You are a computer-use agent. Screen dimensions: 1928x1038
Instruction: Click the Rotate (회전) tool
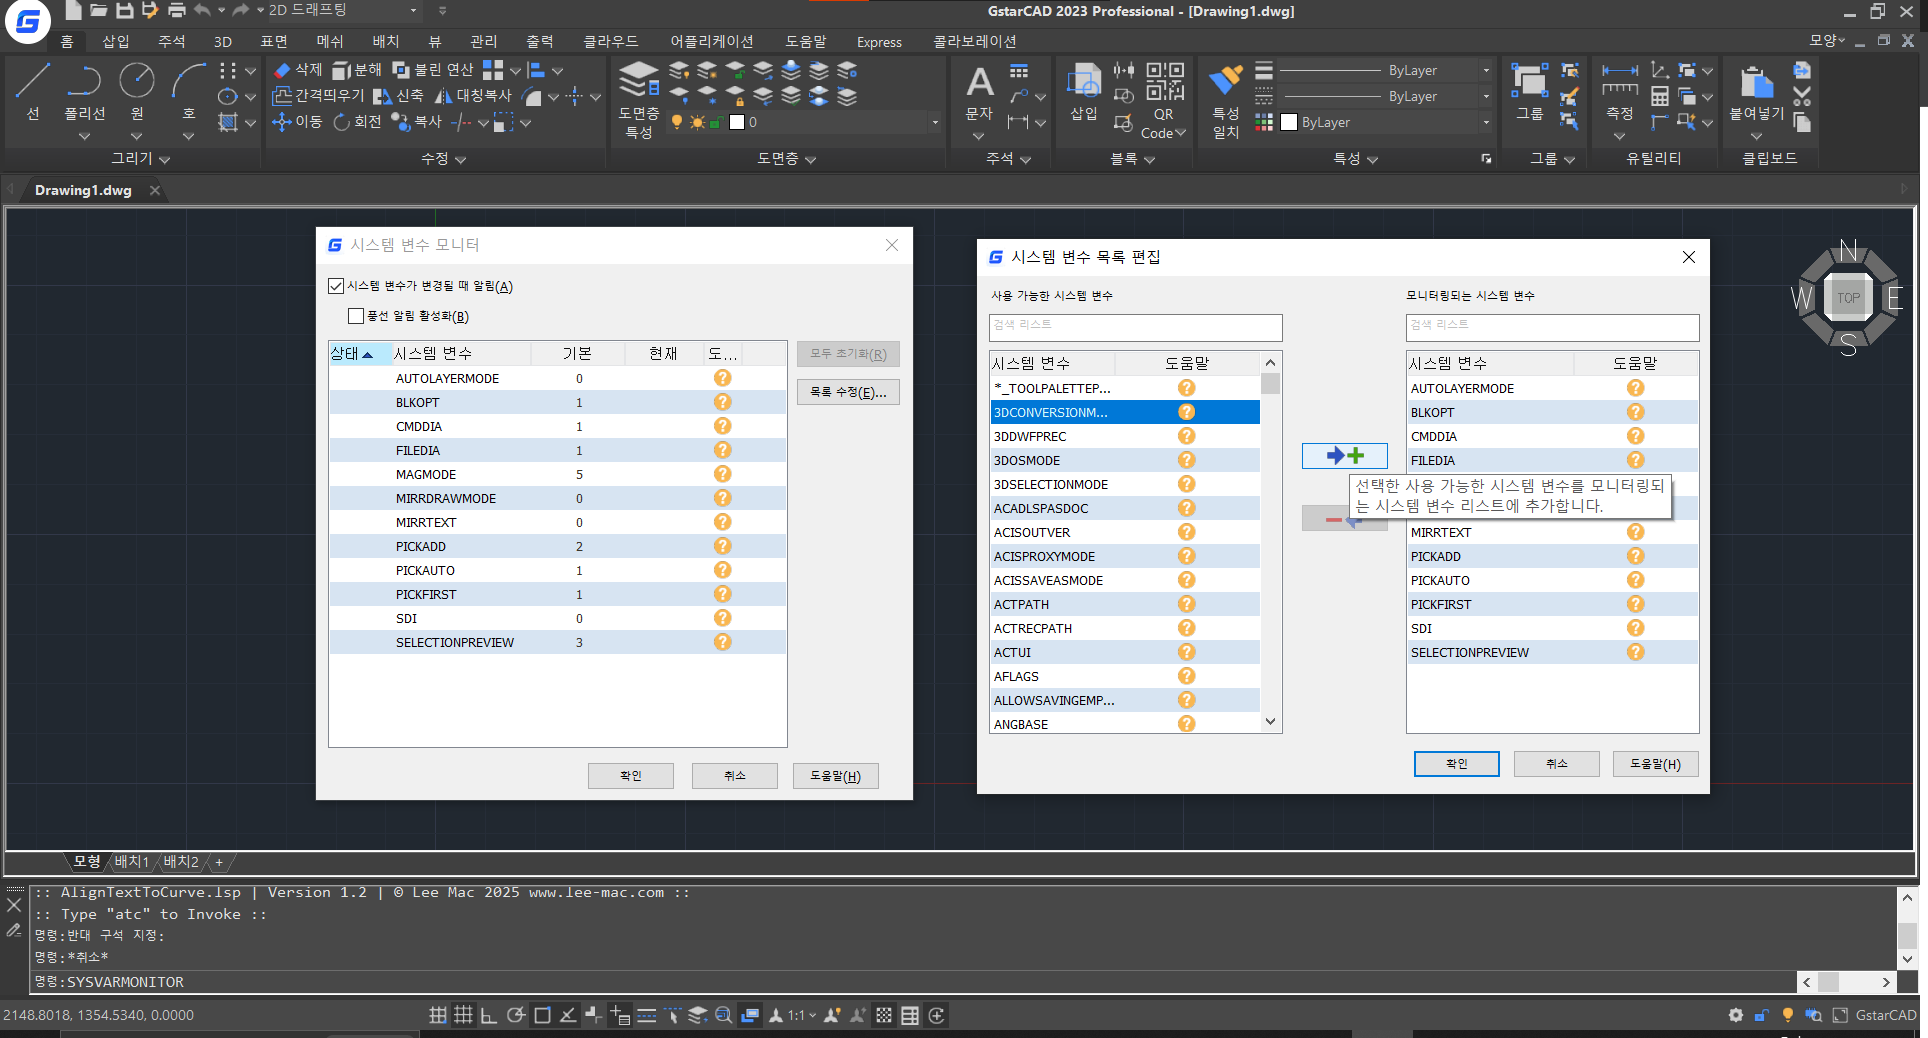358,122
